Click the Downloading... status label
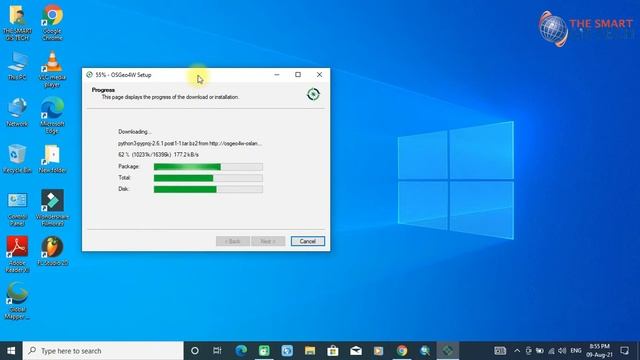 135,132
